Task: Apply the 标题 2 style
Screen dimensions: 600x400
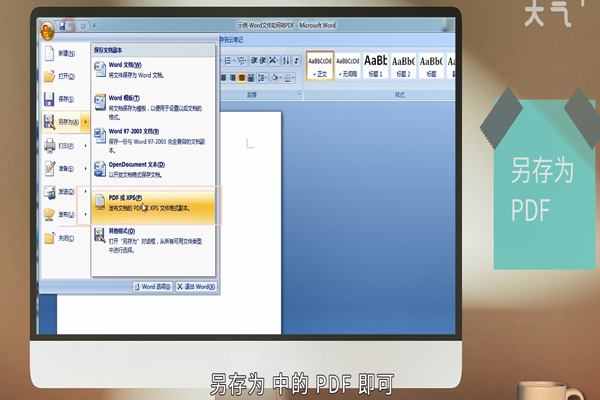Action: 404,66
